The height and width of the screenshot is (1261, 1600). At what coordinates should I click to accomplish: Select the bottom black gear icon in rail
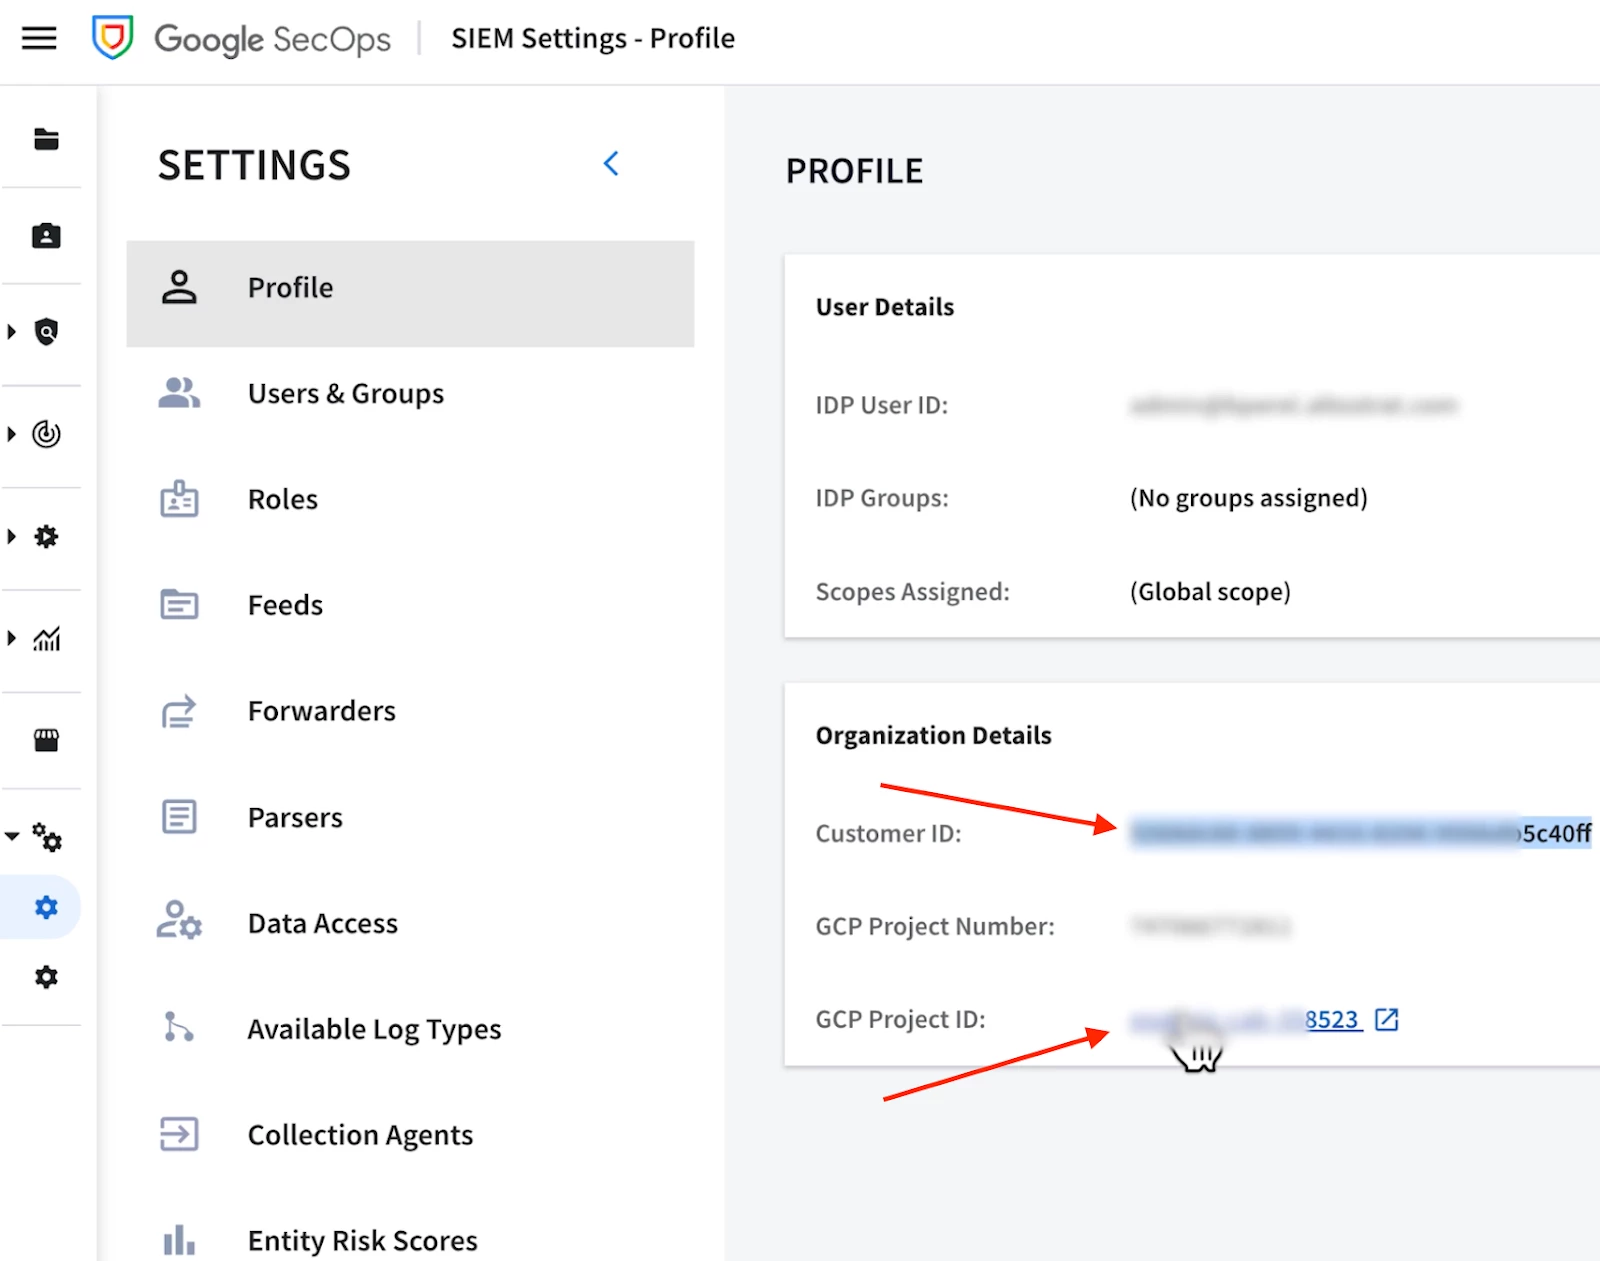pyautogui.click(x=46, y=977)
